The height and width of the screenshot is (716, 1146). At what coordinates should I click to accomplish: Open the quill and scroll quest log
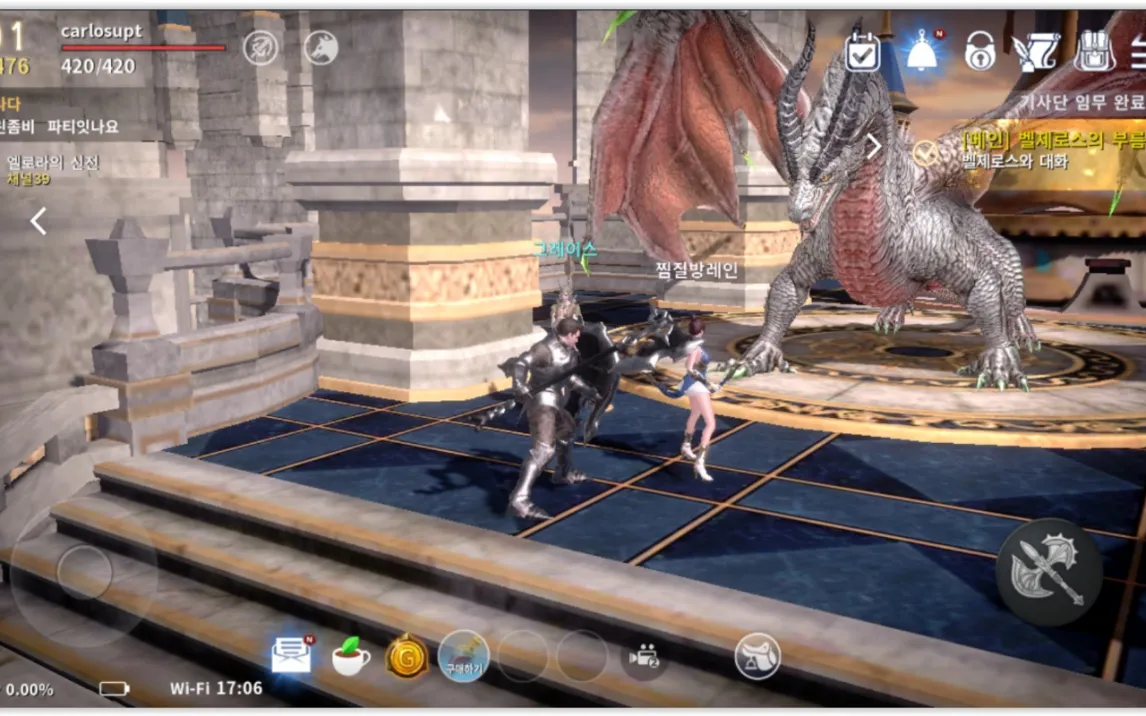pos(1036,52)
